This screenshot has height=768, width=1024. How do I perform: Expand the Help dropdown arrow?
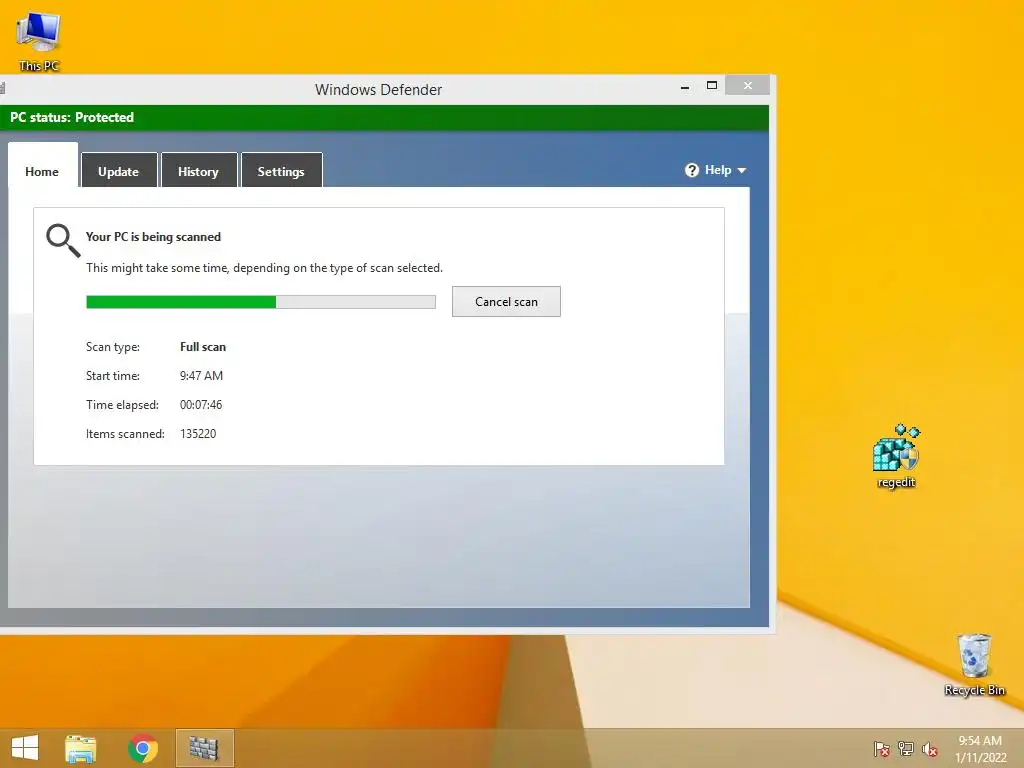741,170
